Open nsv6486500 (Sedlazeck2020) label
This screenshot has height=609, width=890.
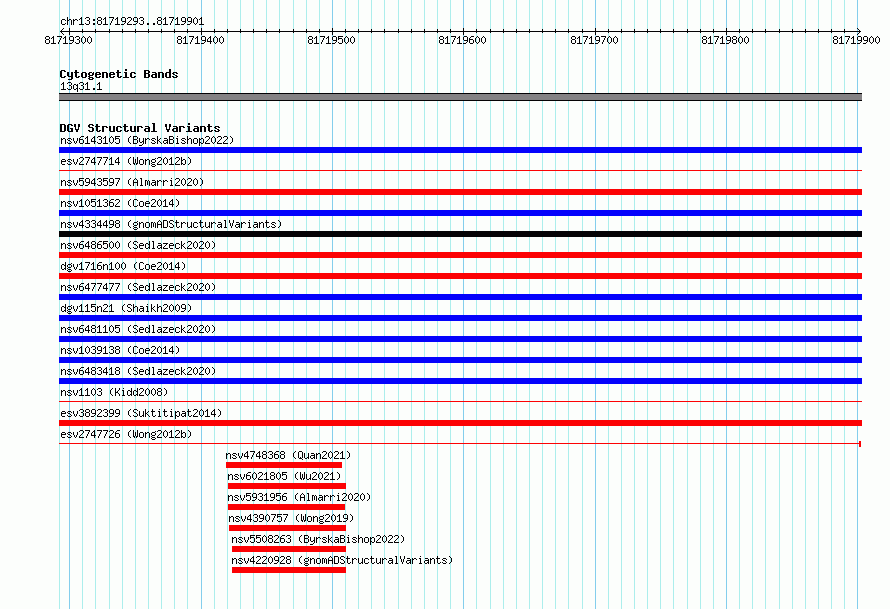pos(138,245)
